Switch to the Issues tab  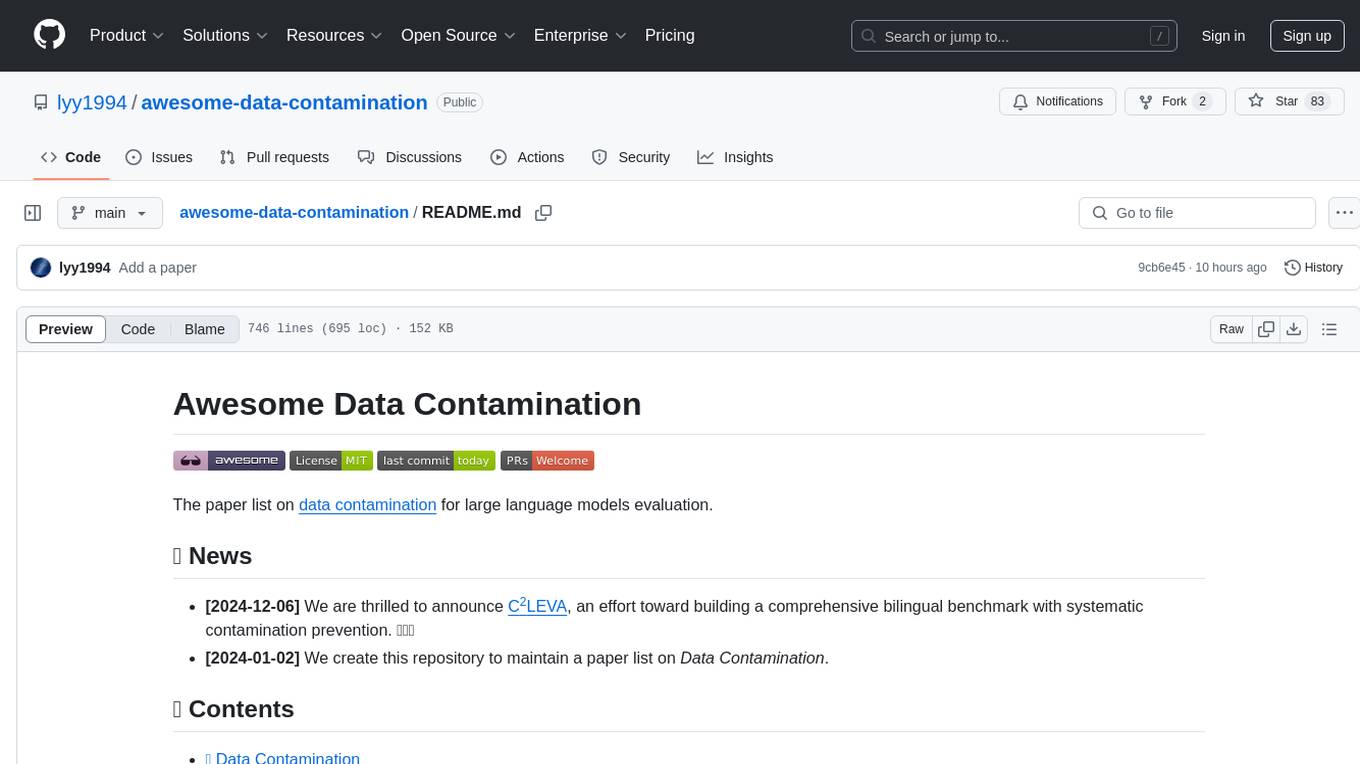click(159, 157)
